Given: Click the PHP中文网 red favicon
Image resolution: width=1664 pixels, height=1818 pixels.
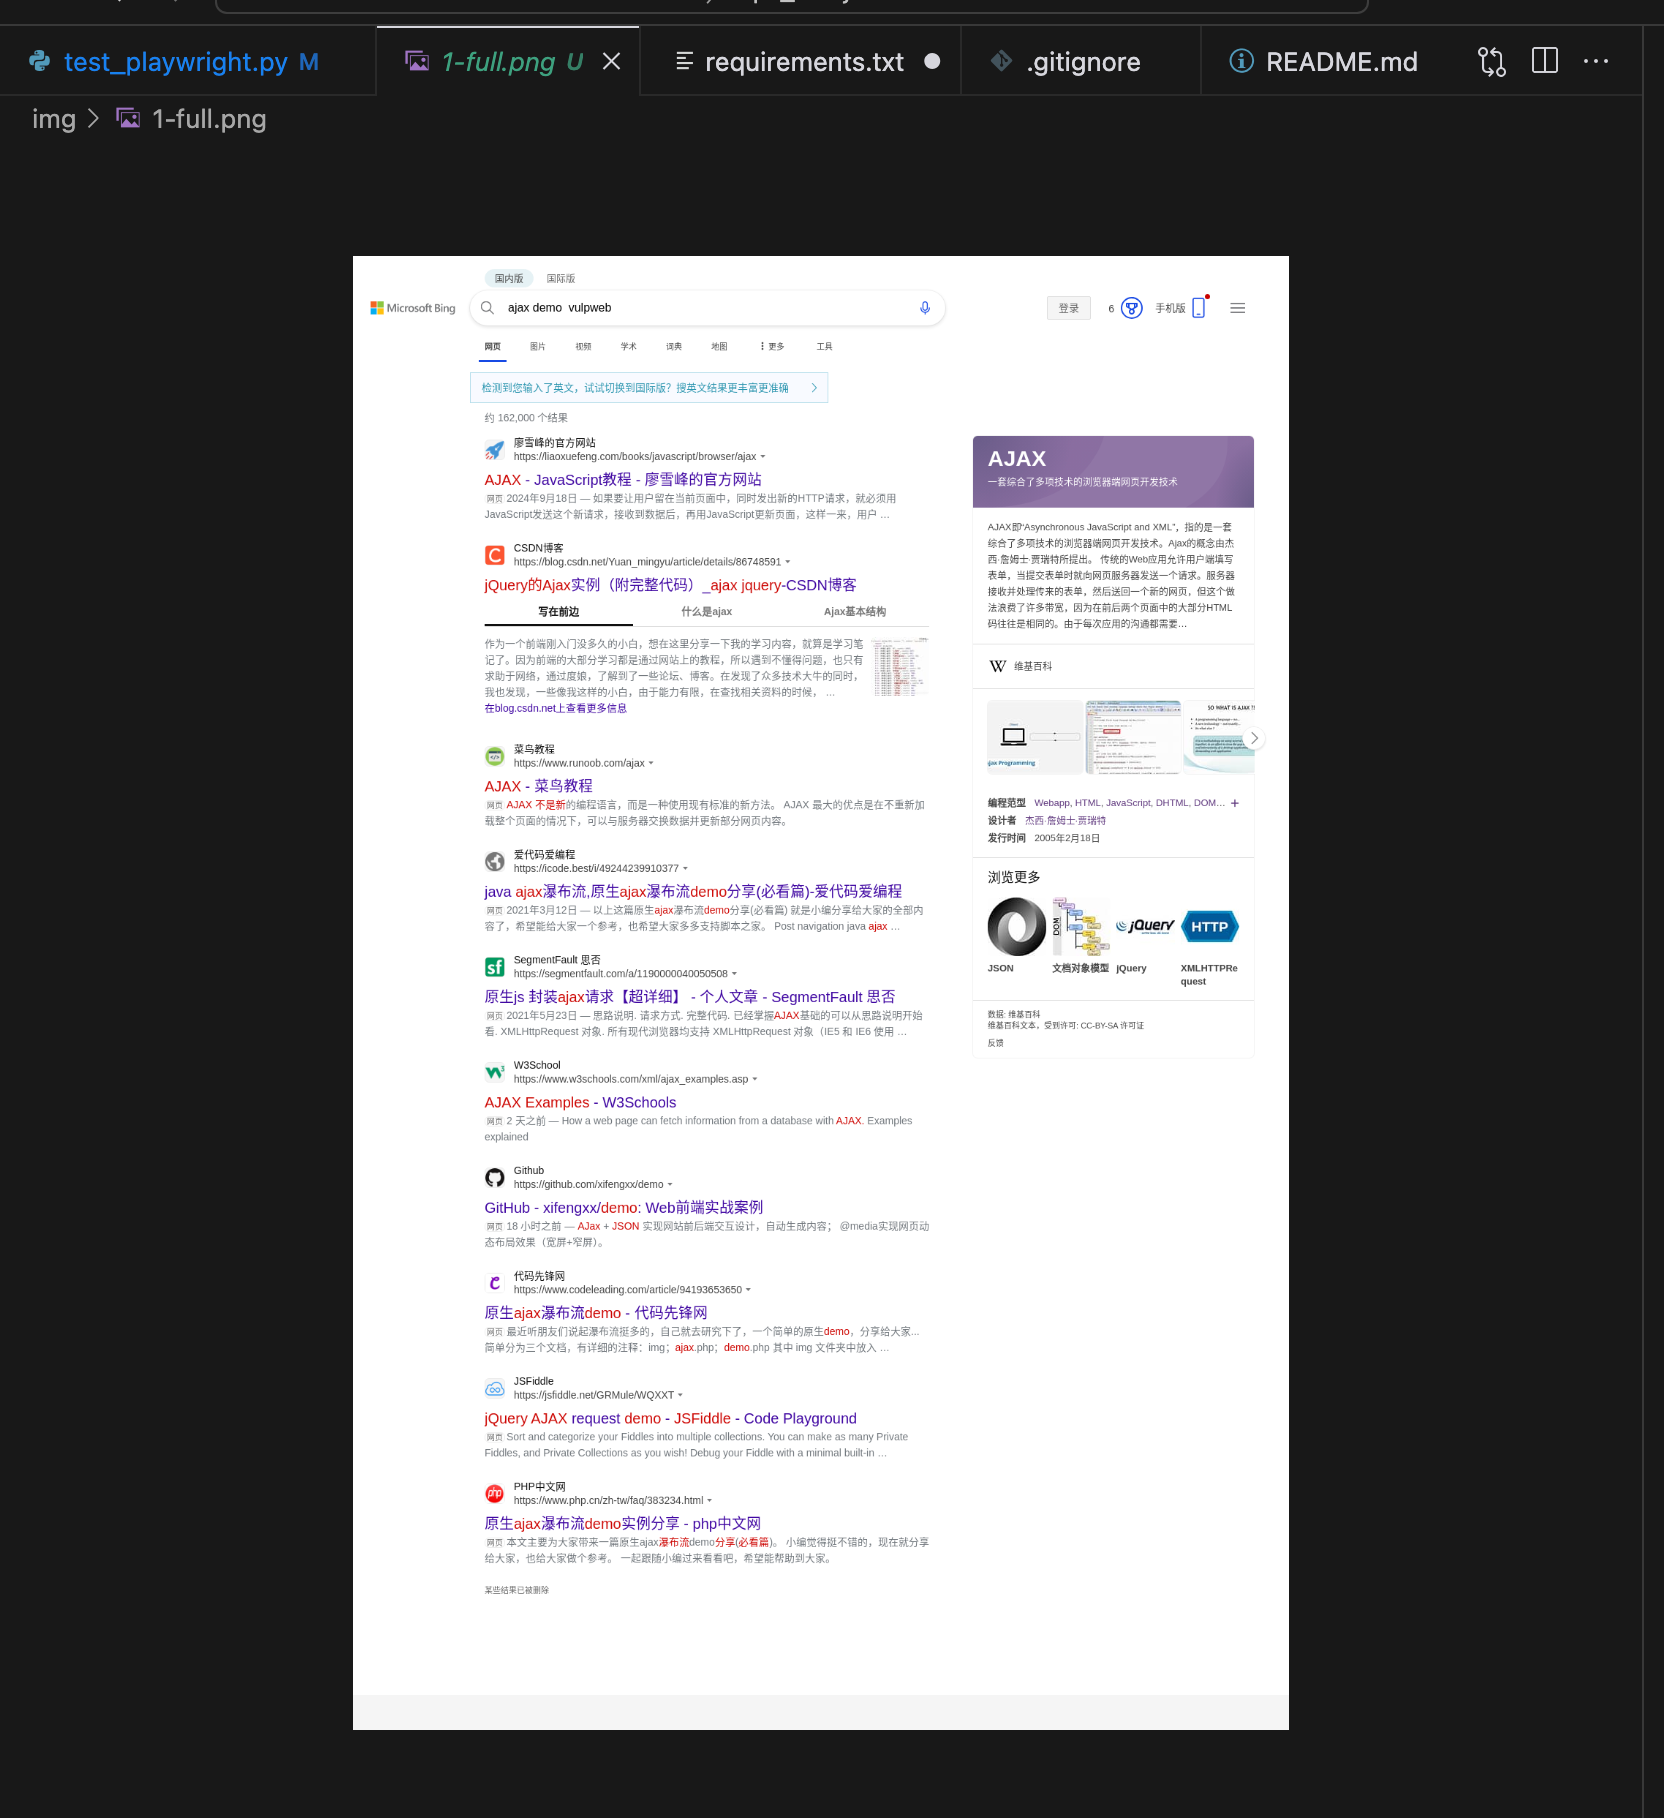Looking at the screenshot, I should (x=494, y=1494).
